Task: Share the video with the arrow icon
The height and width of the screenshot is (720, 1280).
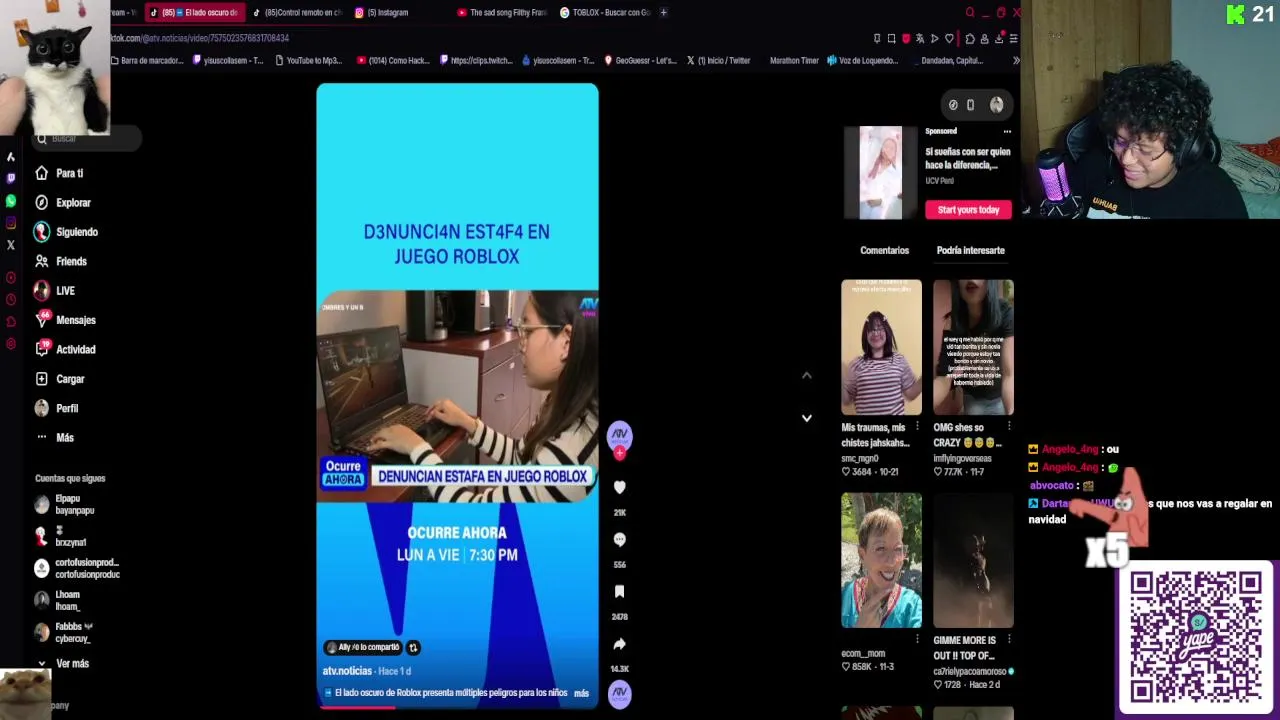Action: (x=620, y=644)
